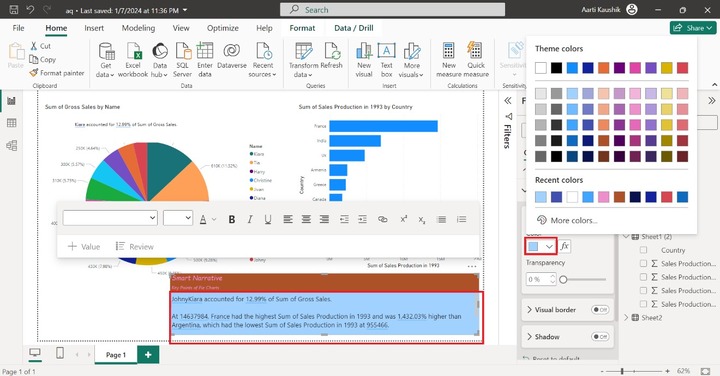Insert hyperlink from text toolbar
720x376 pixels.
(382, 219)
